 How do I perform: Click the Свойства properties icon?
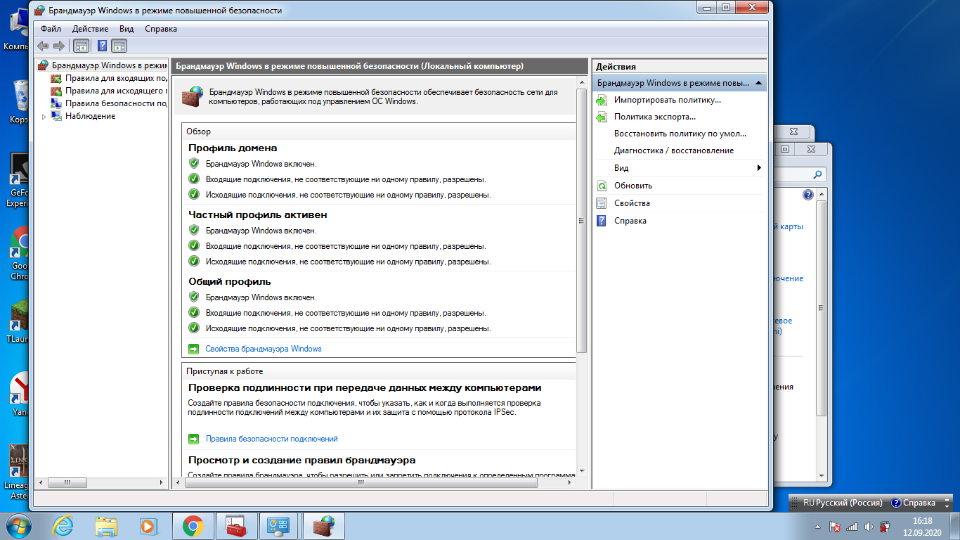[x=602, y=203]
